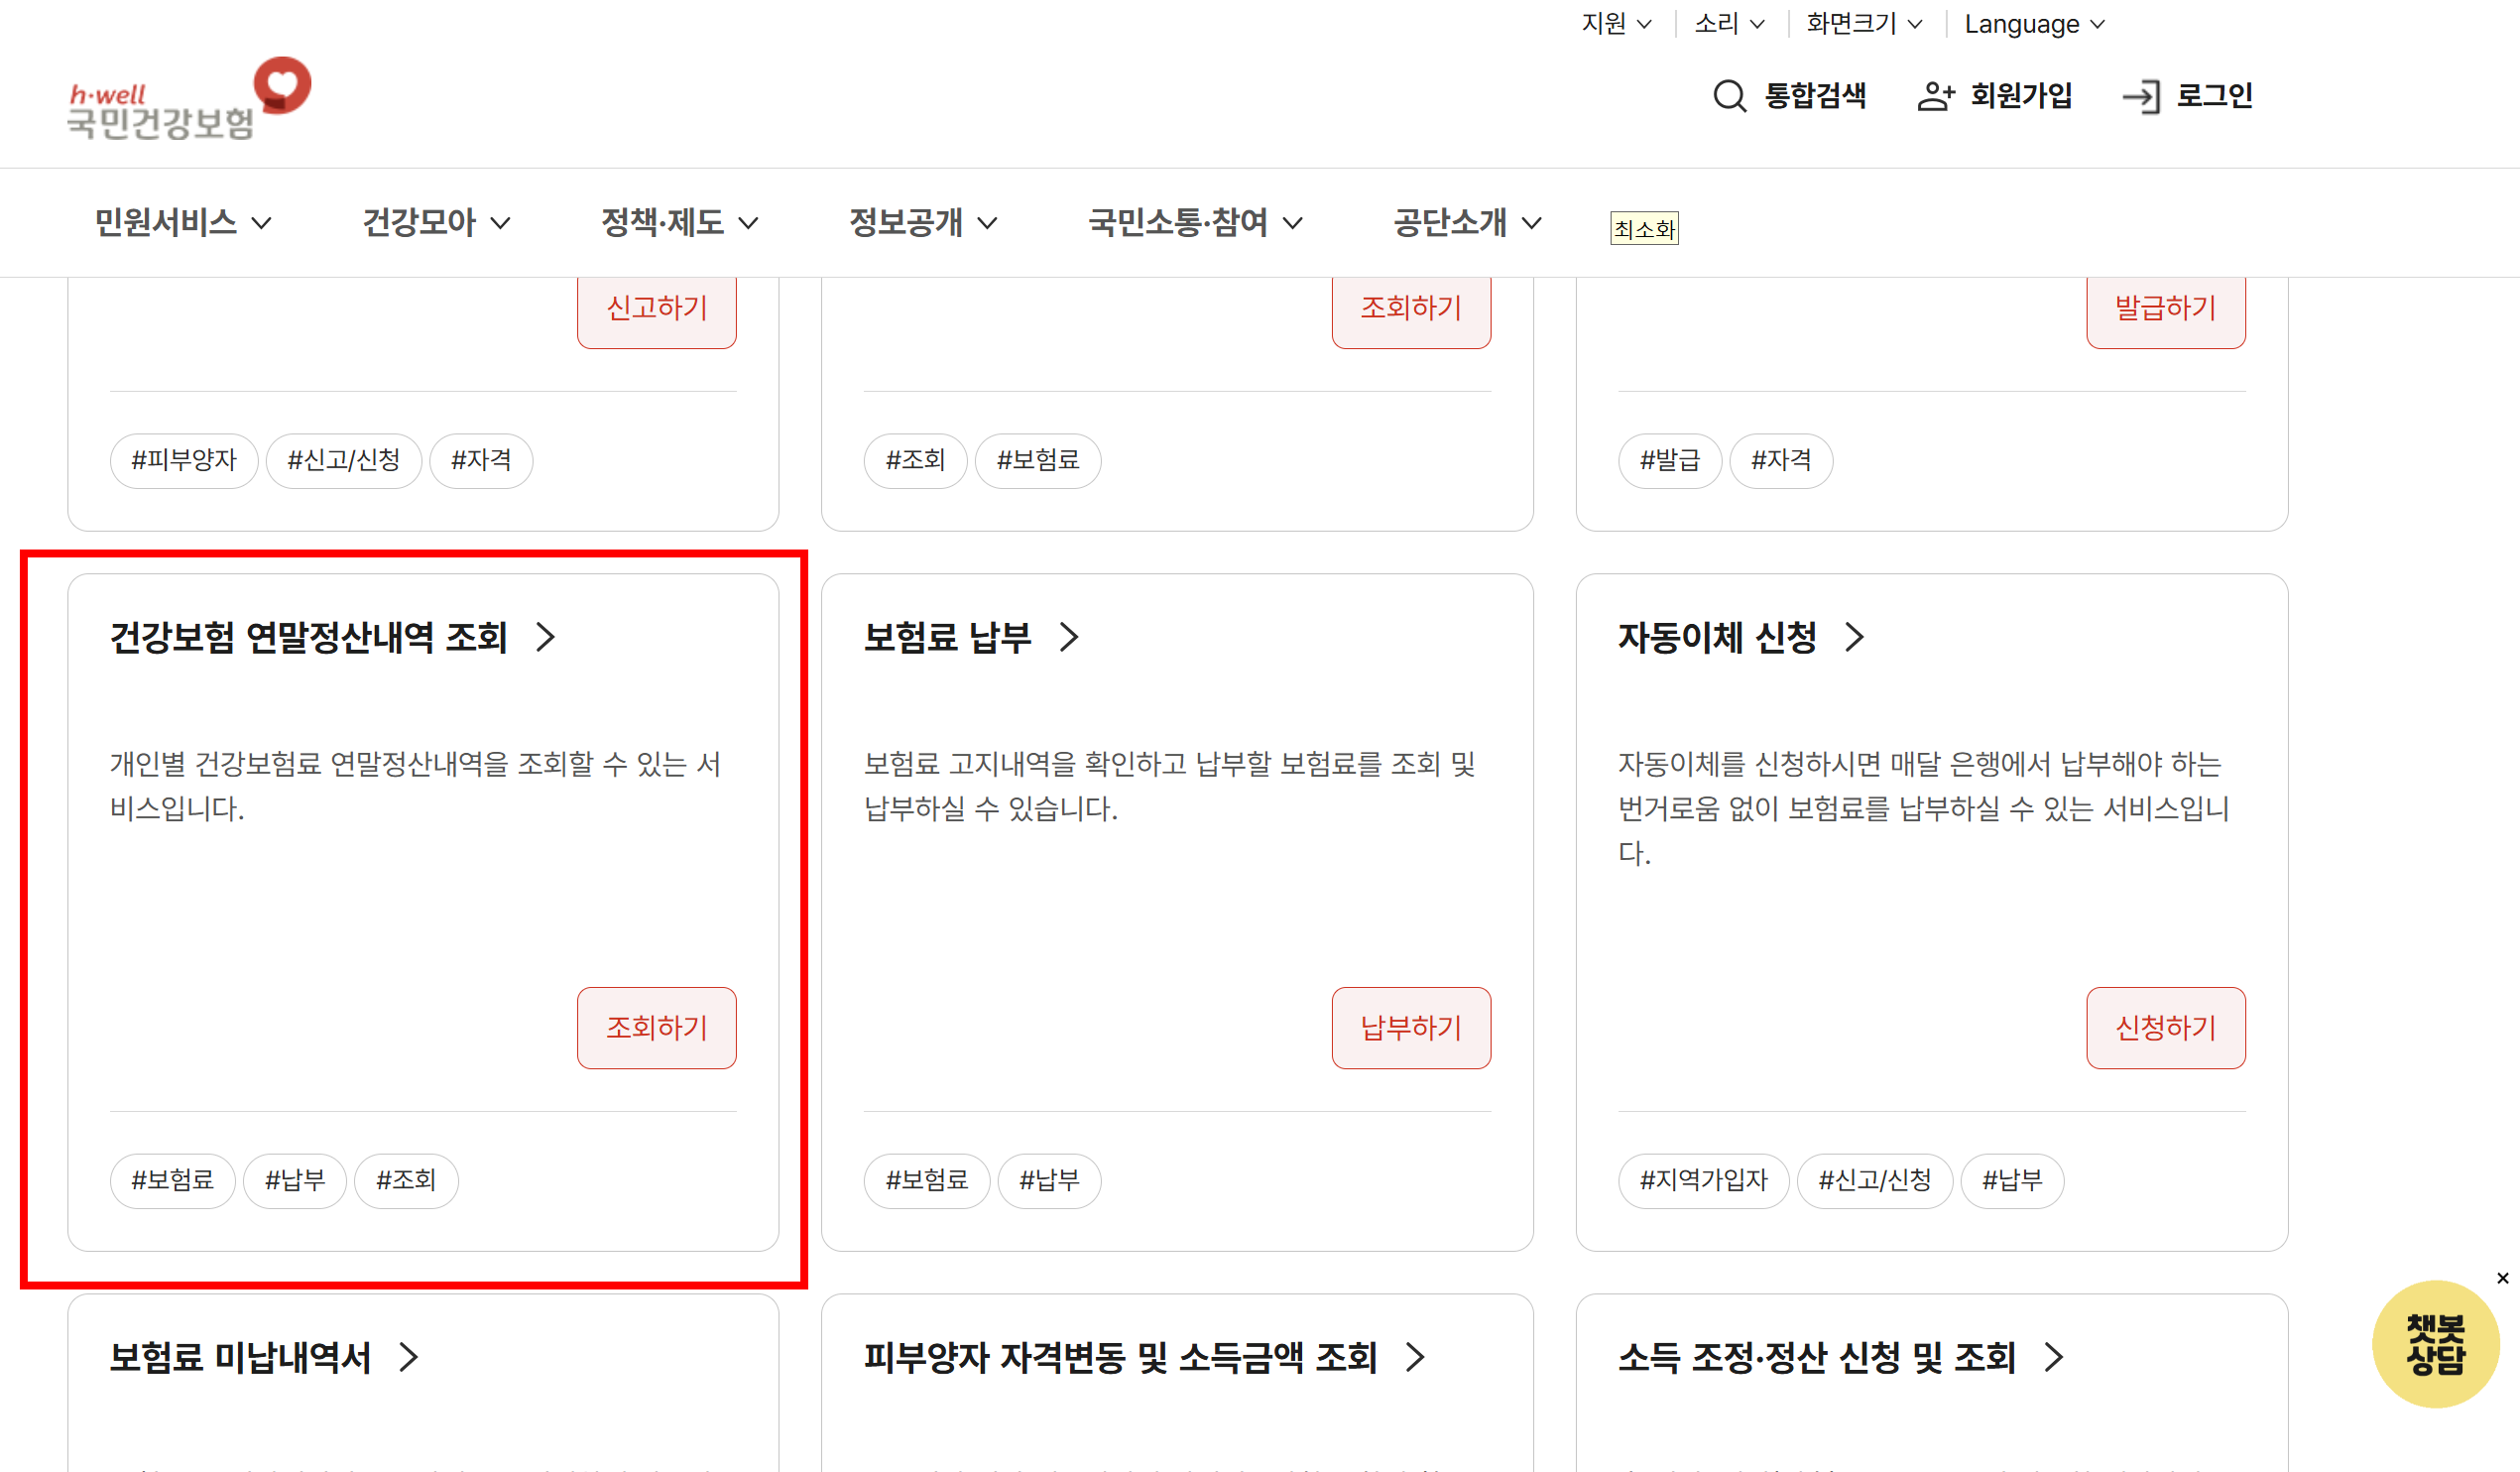
Task: Click arrow next to 보험료 납부 title
Action: tap(1069, 637)
